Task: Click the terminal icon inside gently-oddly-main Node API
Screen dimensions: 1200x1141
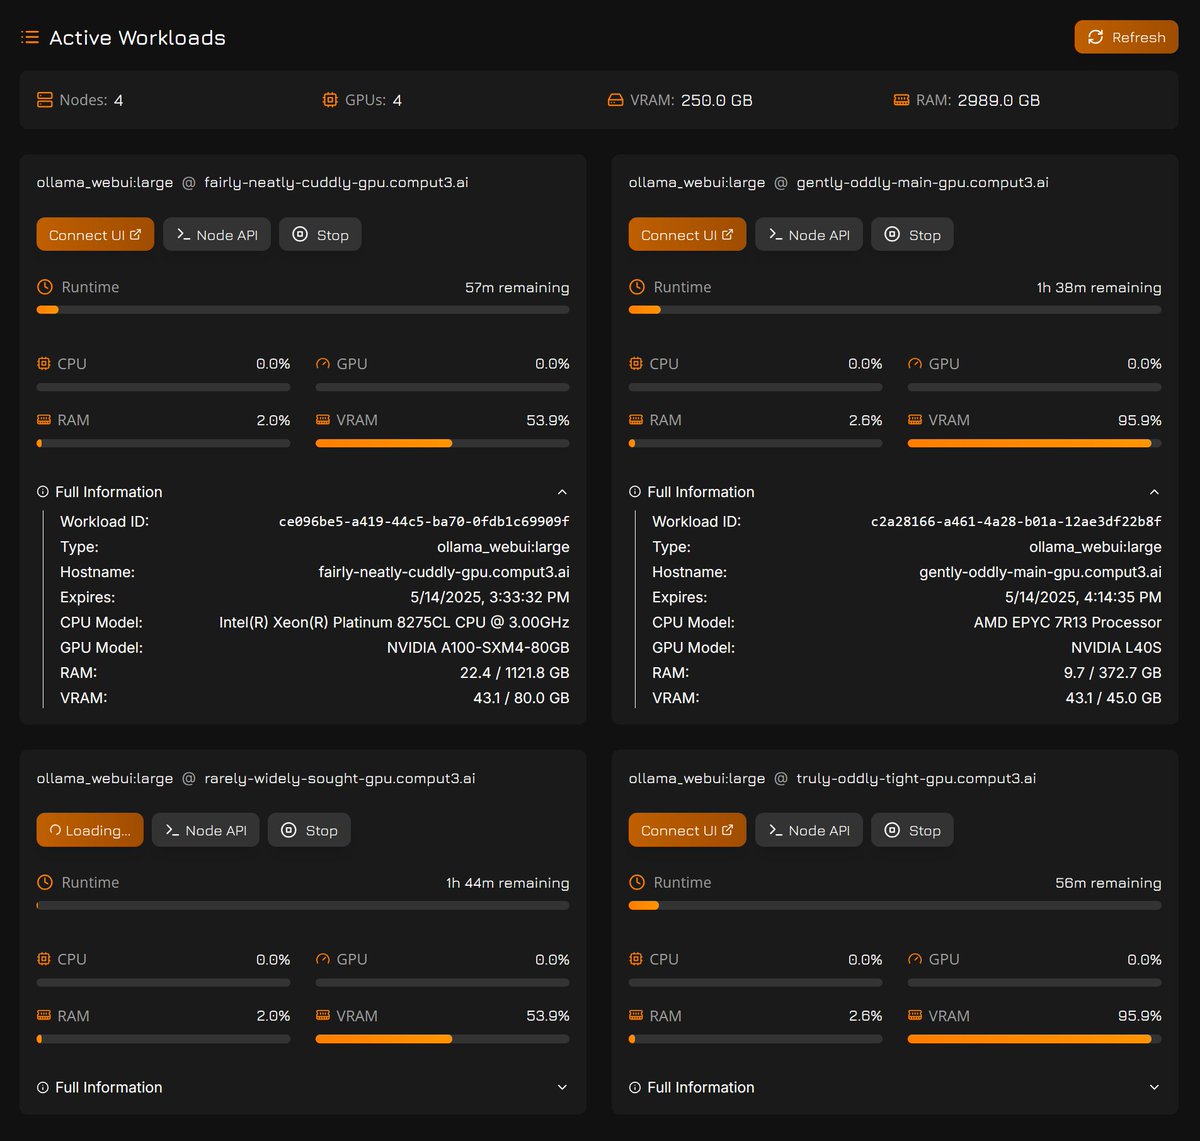Action: point(775,234)
